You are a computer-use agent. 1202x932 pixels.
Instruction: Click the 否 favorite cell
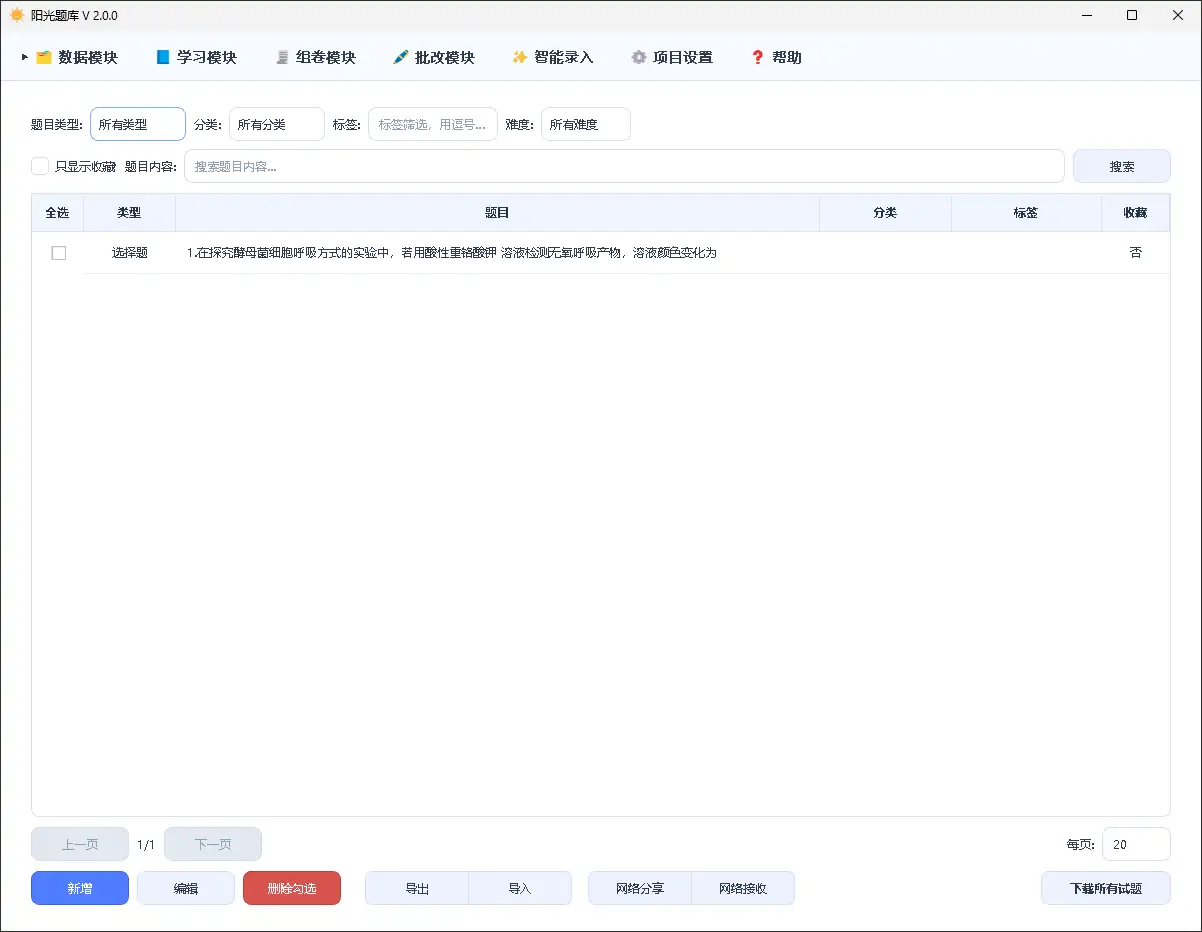(1135, 253)
